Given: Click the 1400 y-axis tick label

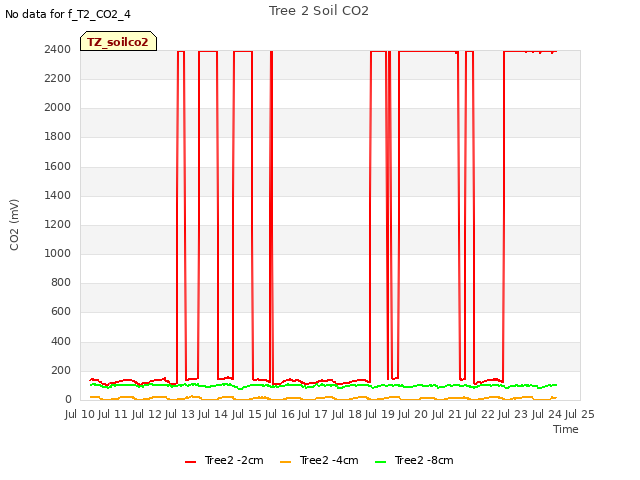Looking at the screenshot, I should coord(58,195).
